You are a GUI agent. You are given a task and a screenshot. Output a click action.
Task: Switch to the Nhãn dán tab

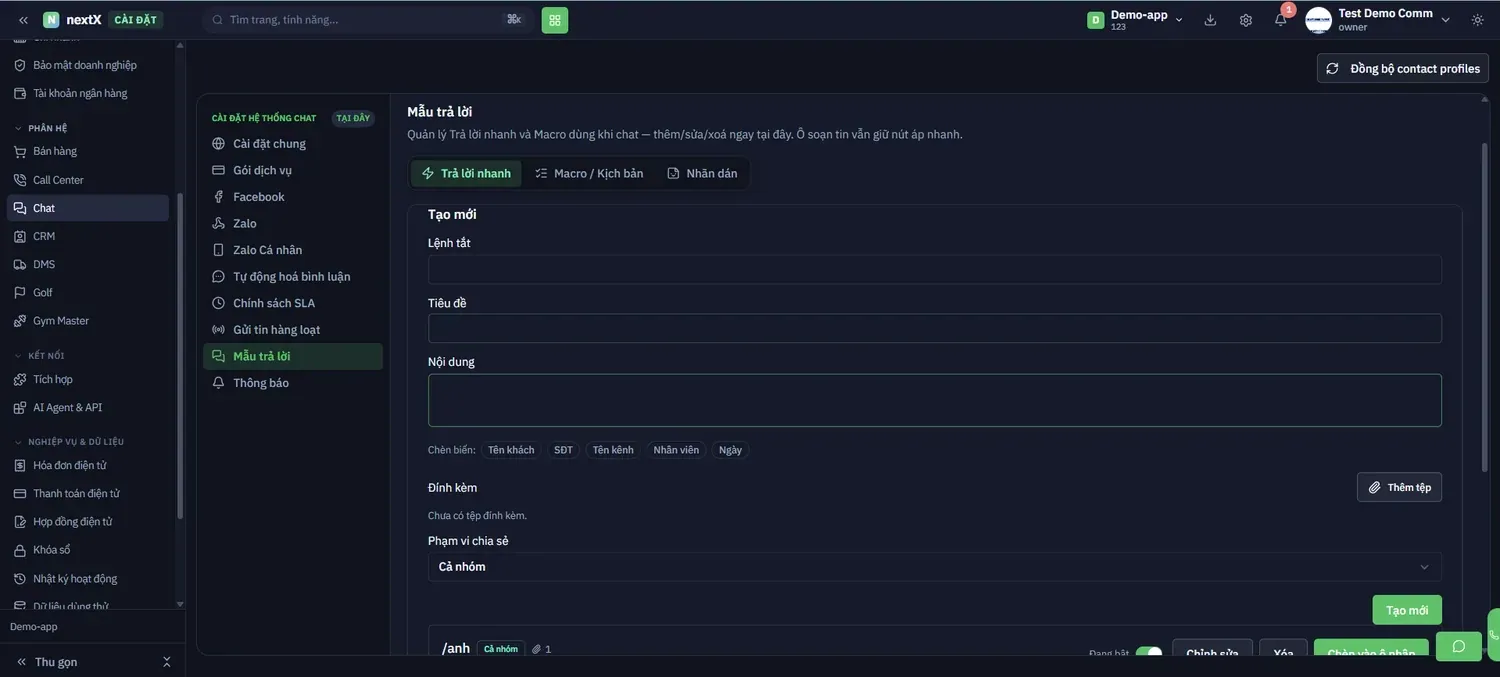702,173
